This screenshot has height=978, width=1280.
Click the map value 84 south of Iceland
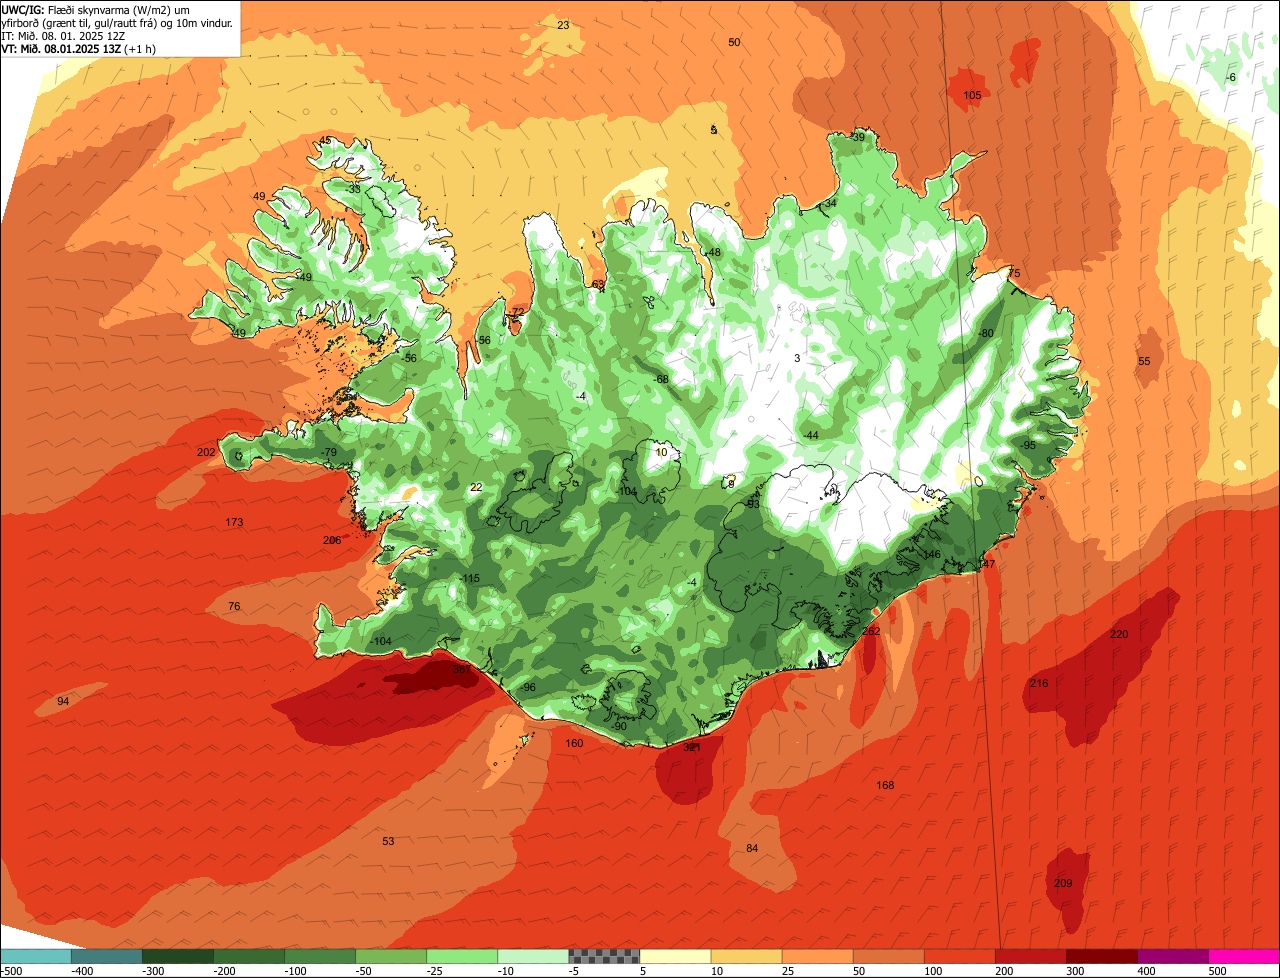pyautogui.click(x=752, y=848)
